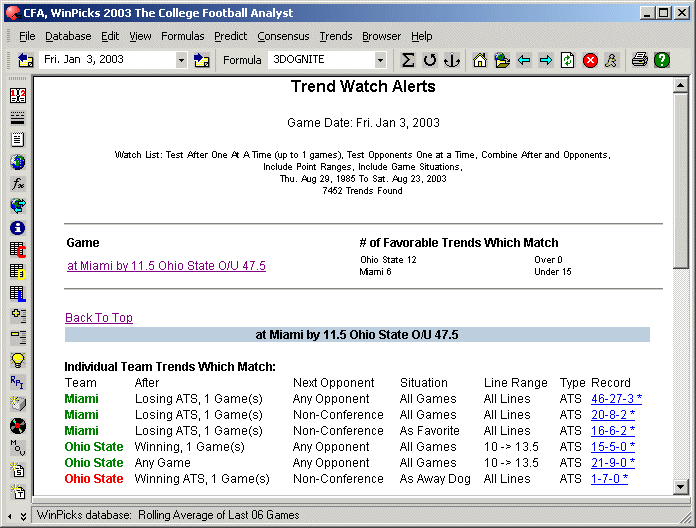Expand sidebar toolbar overflow chevron
This screenshot has width=696, height=528.
23,516
